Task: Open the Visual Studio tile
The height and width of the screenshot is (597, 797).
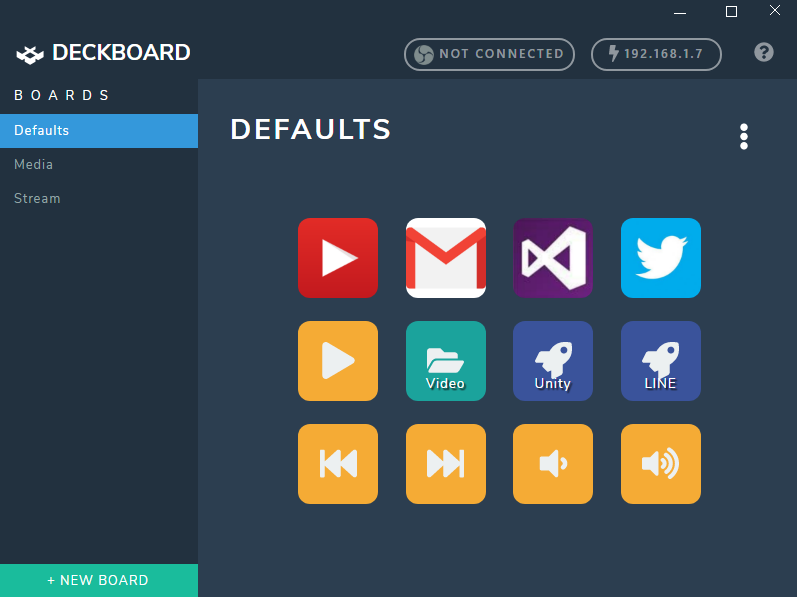Action: [553, 258]
